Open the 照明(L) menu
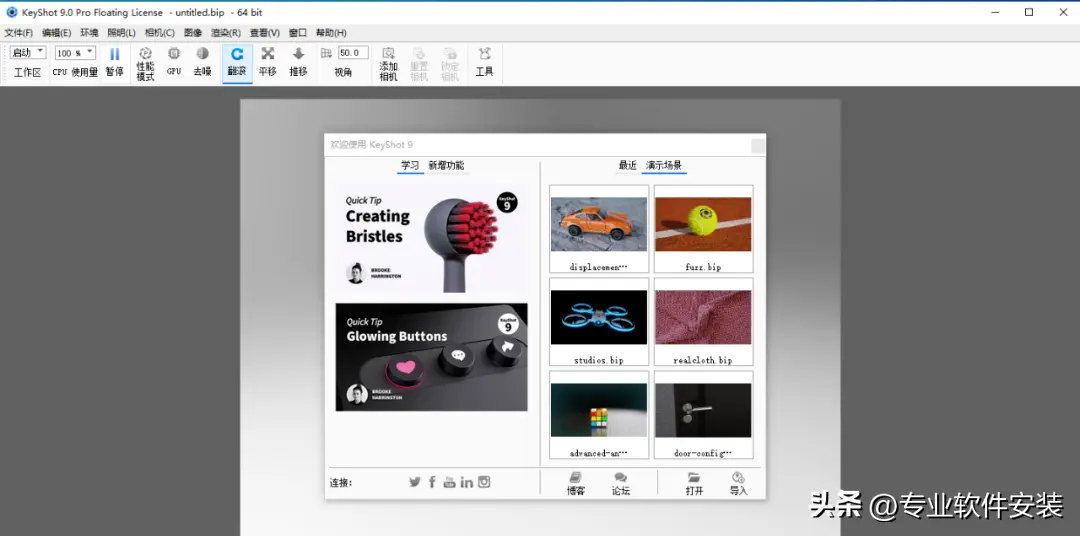Screen dimensions: 1080x536 pos(121,33)
